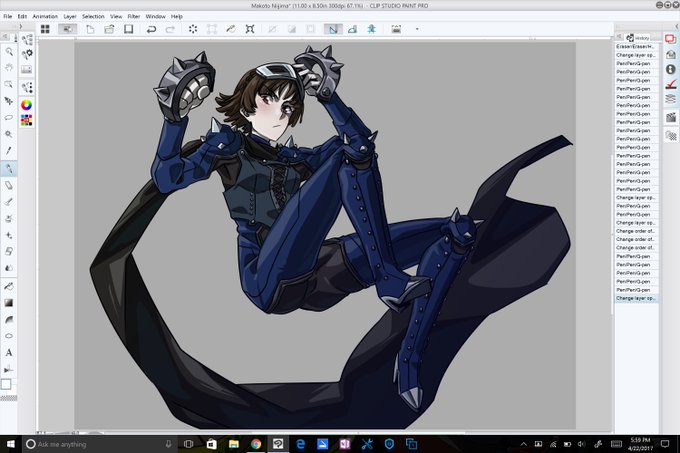The height and width of the screenshot is (453, 680).
Task: Open the Animation clapperboard panel icon
Action: 670,117
